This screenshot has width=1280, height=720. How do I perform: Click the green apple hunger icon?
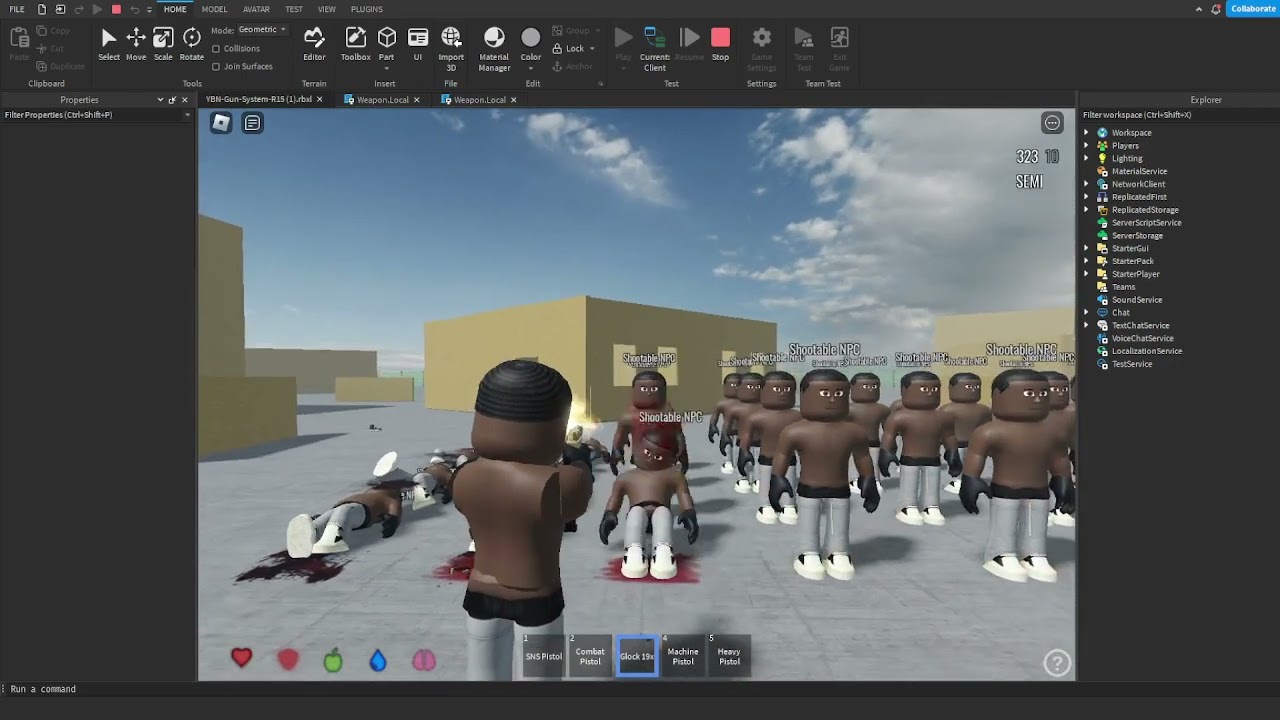(333, 660)
